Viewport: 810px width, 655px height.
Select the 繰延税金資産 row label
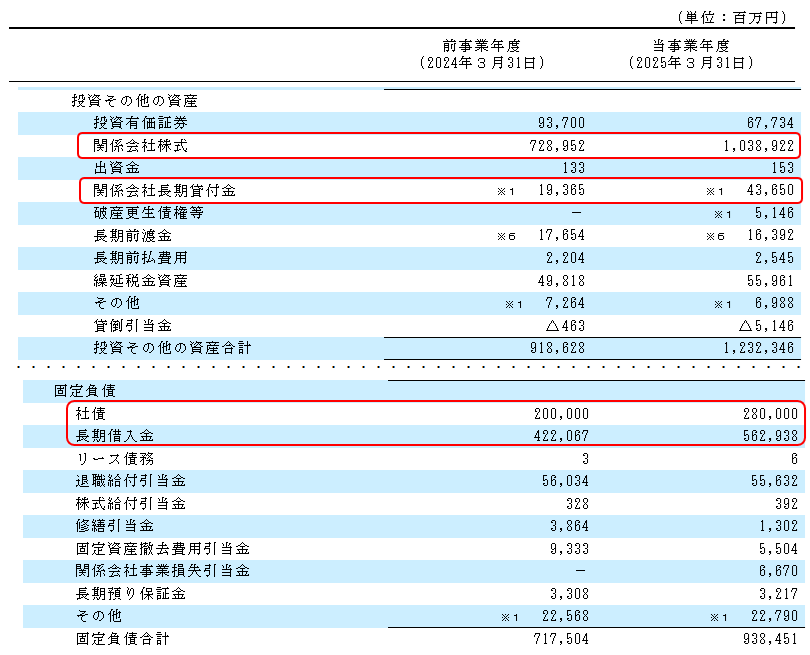140,280
